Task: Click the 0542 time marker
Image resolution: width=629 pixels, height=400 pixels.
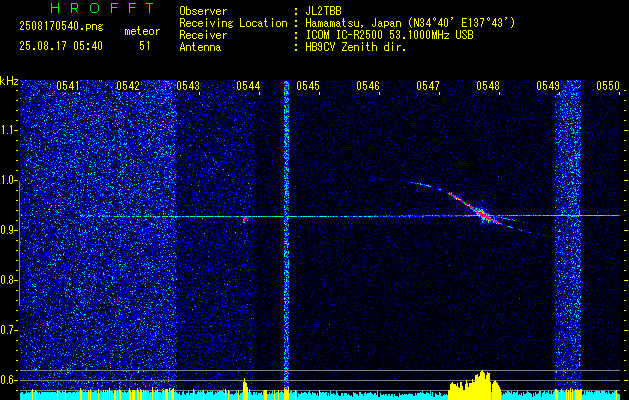Action: pyautogui.click(x=128, y=85)
